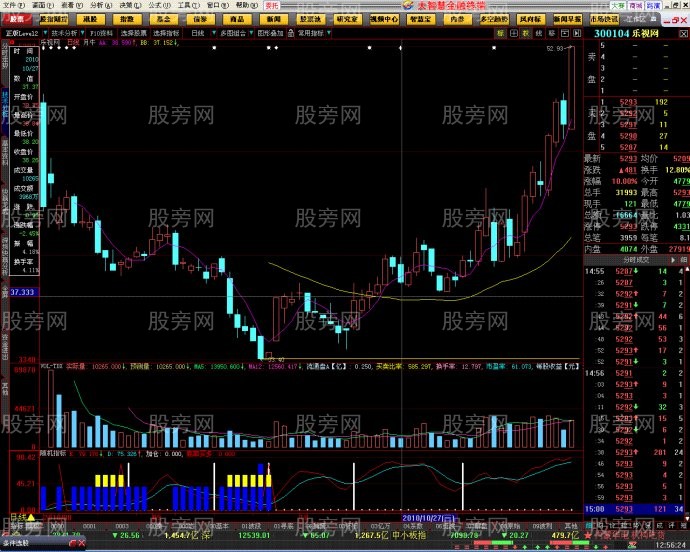Open the 市场快讯 toolbar button
The width and height of the screenshot is (690, 552).
tap(604, 19)
